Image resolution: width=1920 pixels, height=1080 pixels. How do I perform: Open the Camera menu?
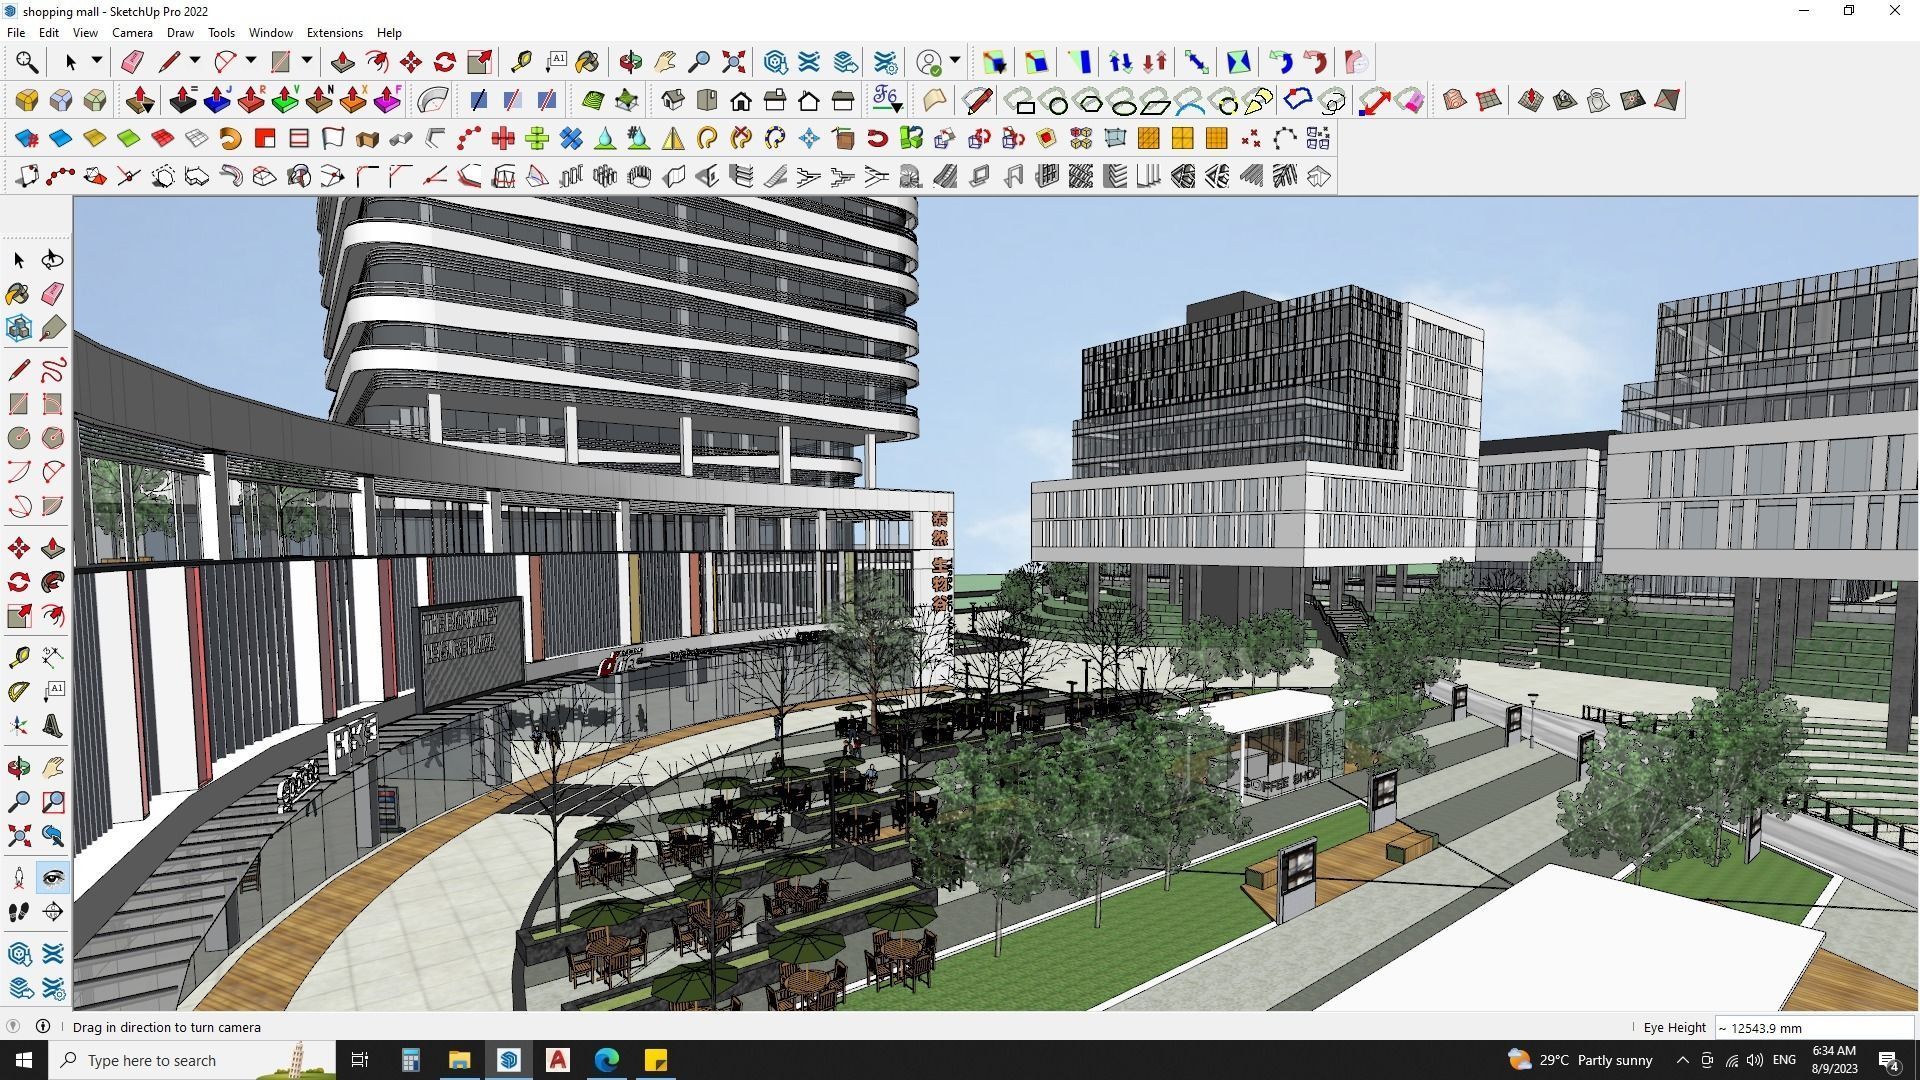132,33
